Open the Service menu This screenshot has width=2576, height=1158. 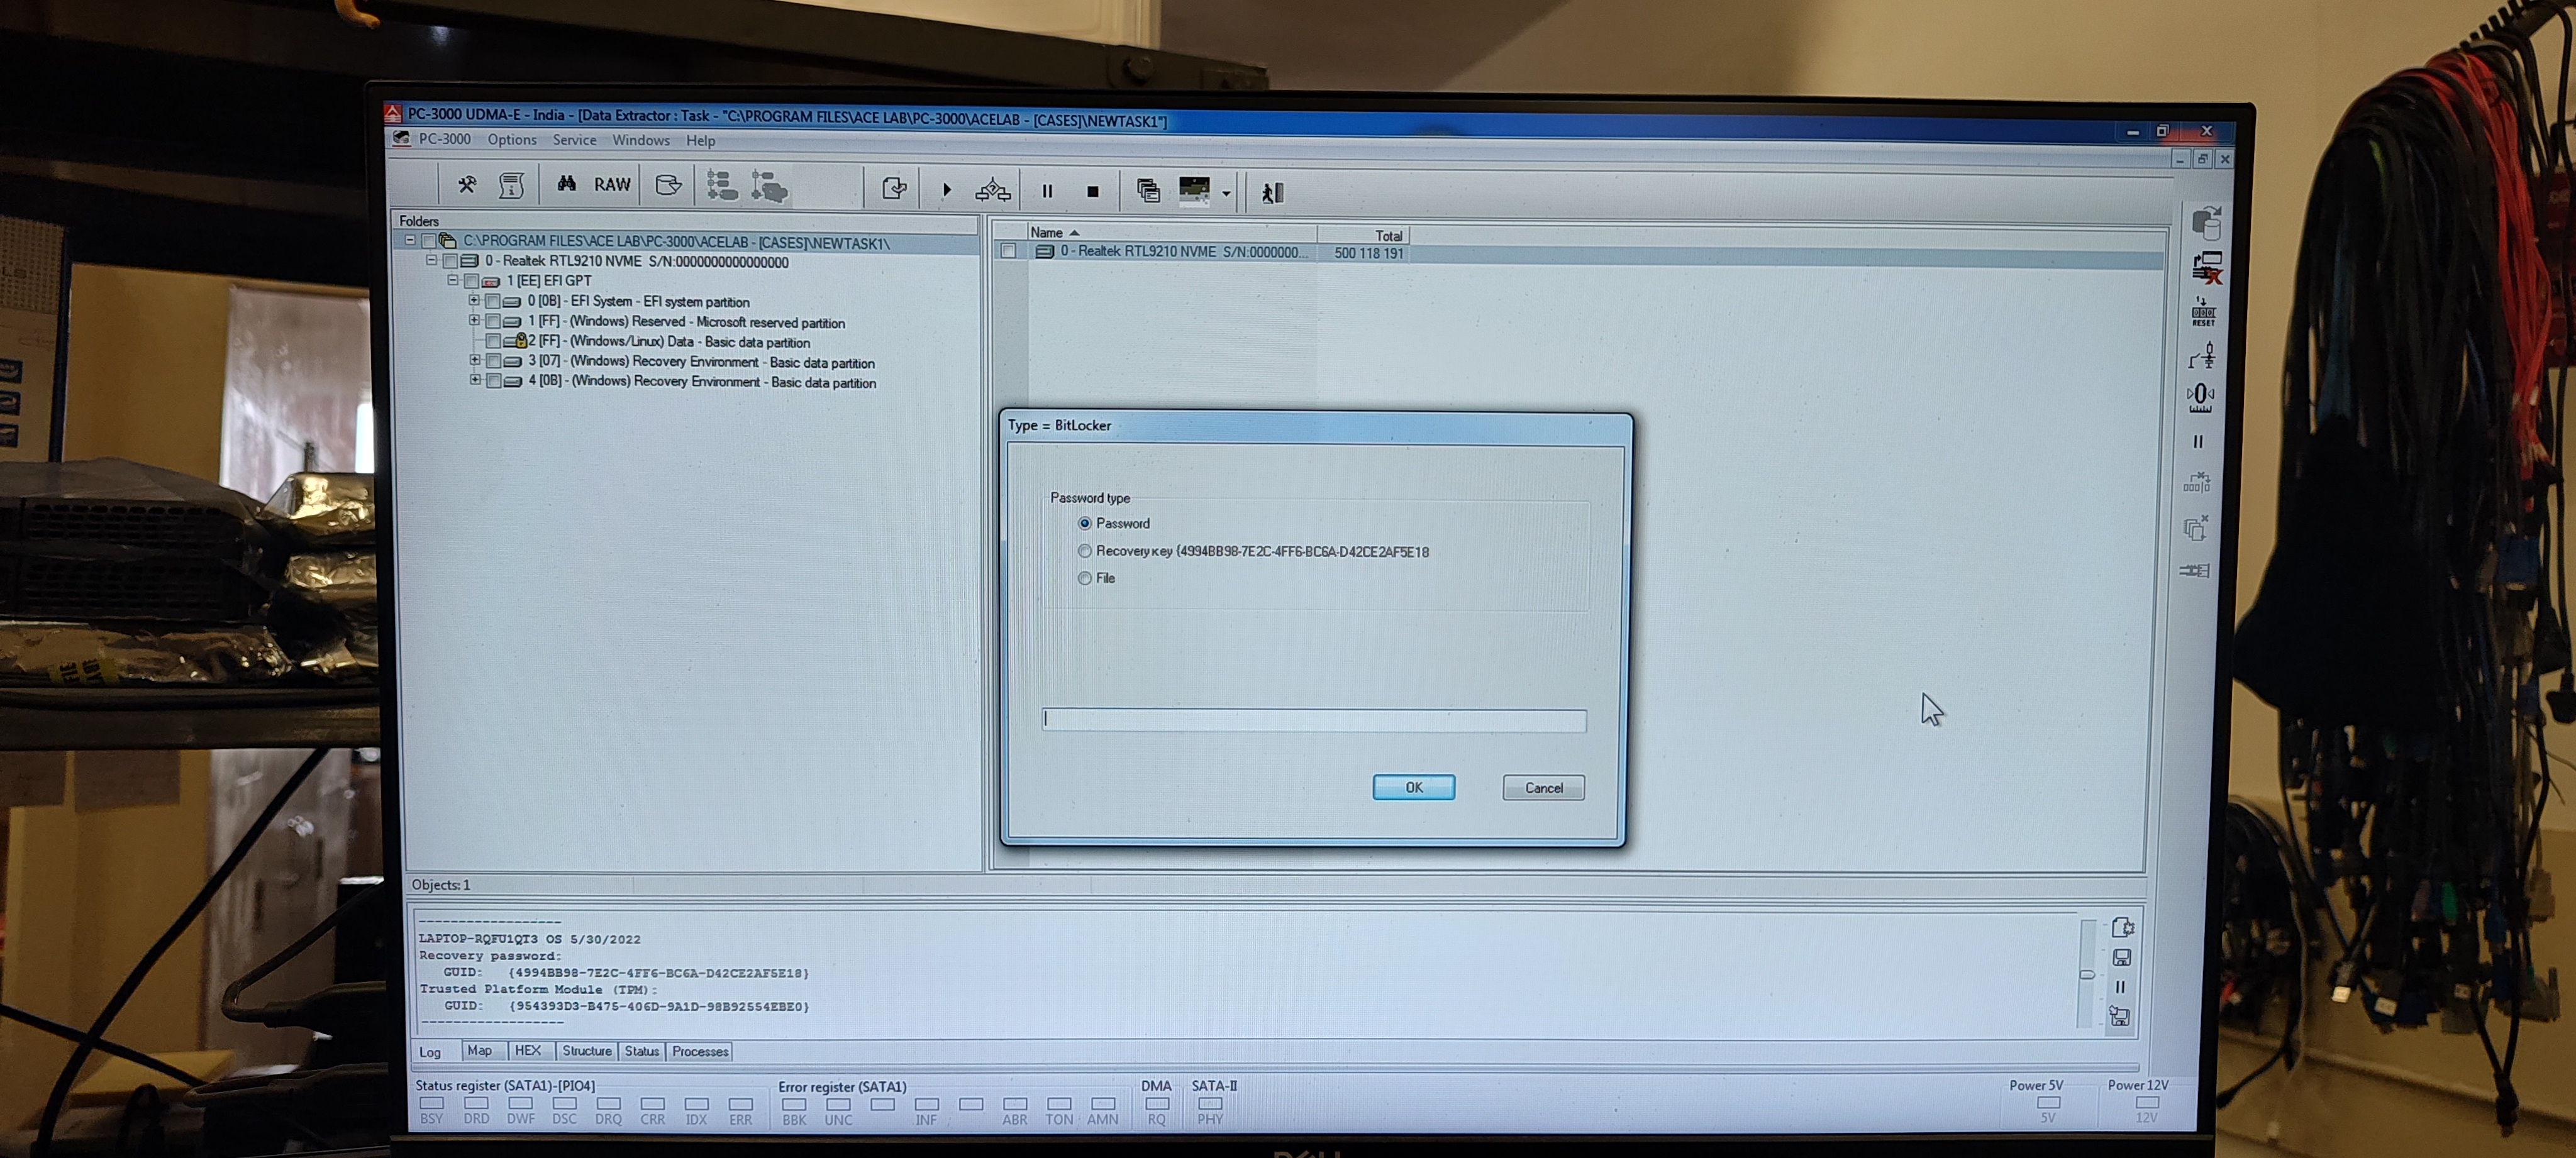coord(574,140)
